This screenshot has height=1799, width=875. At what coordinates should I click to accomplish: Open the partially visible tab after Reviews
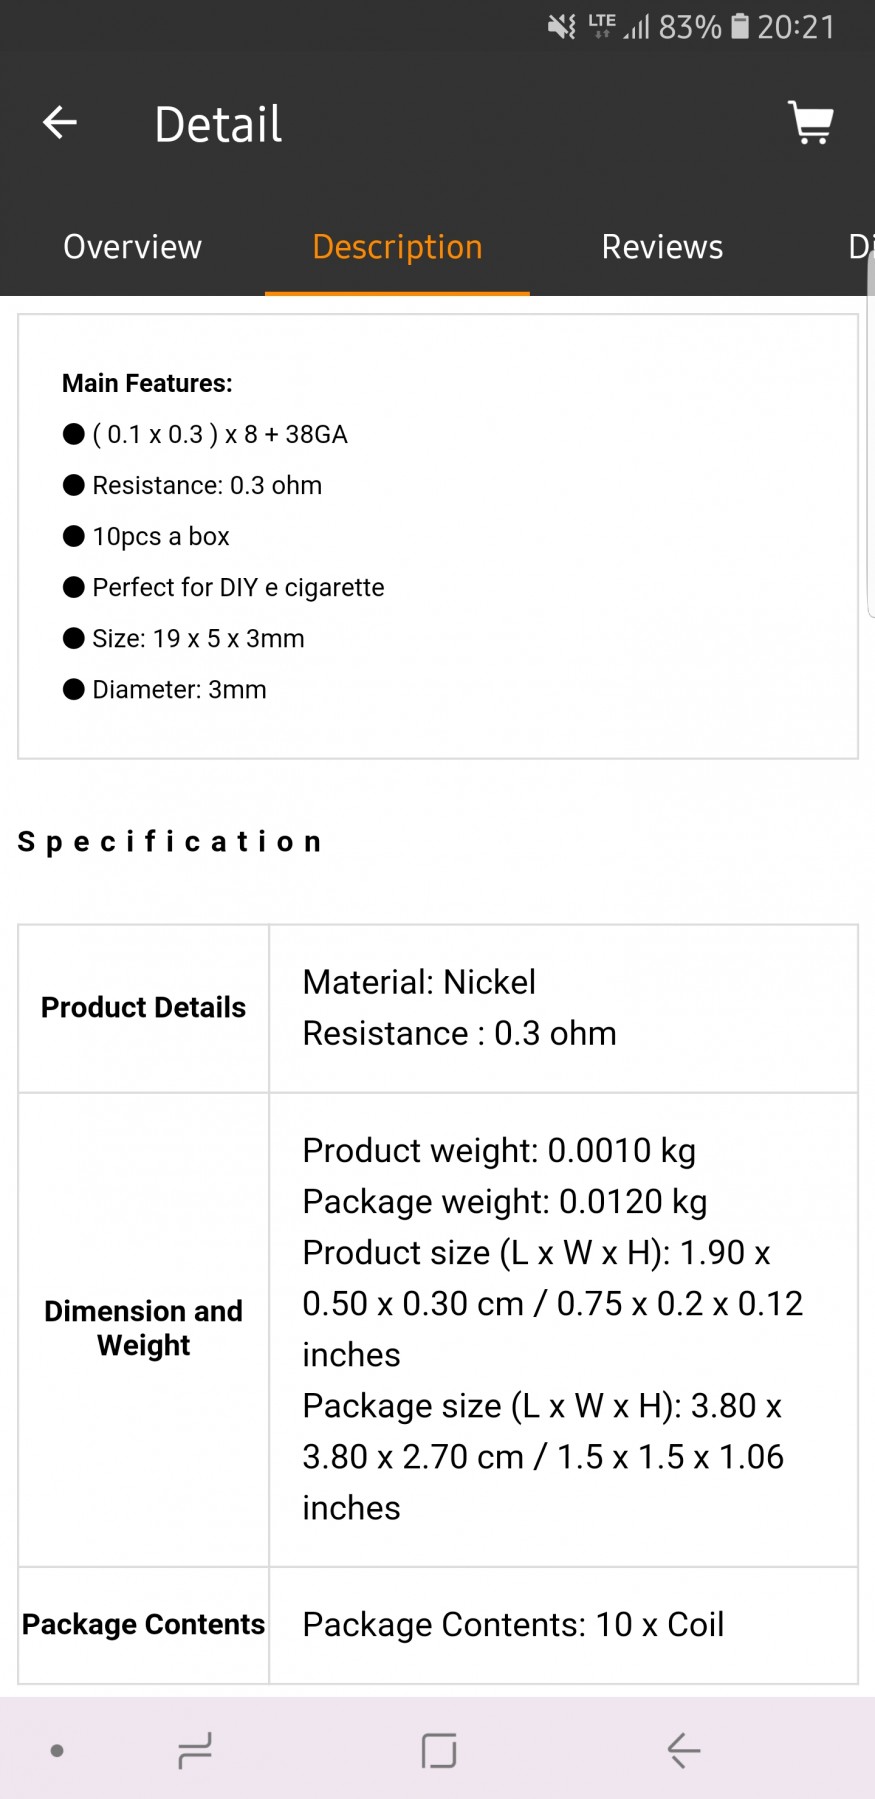click(x=860, y=247)
